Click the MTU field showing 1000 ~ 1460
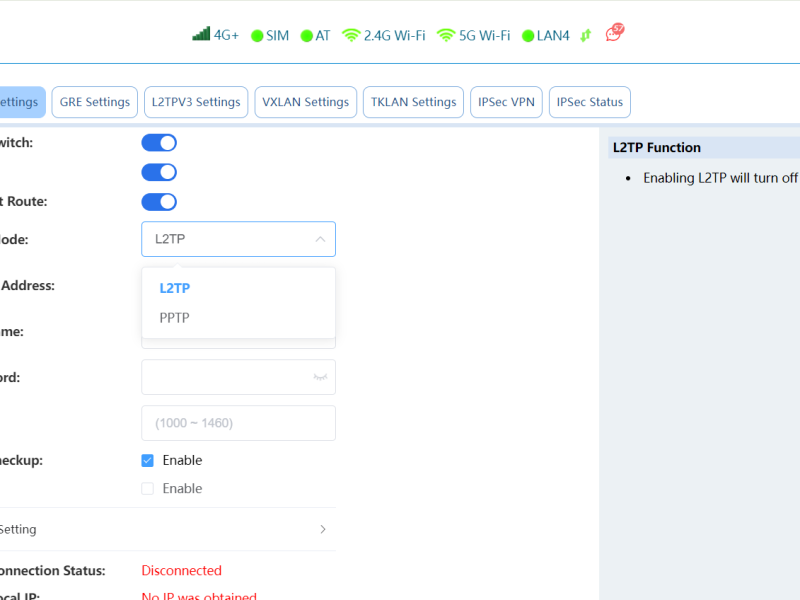 coord(238,423)
